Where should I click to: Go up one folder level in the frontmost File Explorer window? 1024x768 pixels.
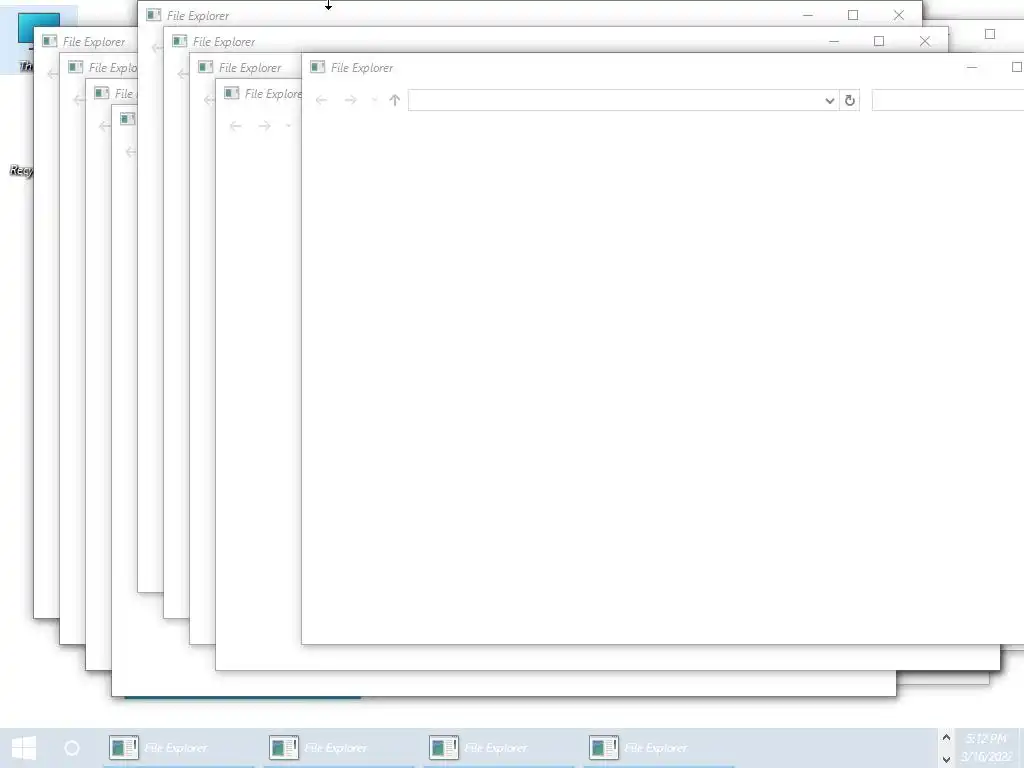point(394,100)
